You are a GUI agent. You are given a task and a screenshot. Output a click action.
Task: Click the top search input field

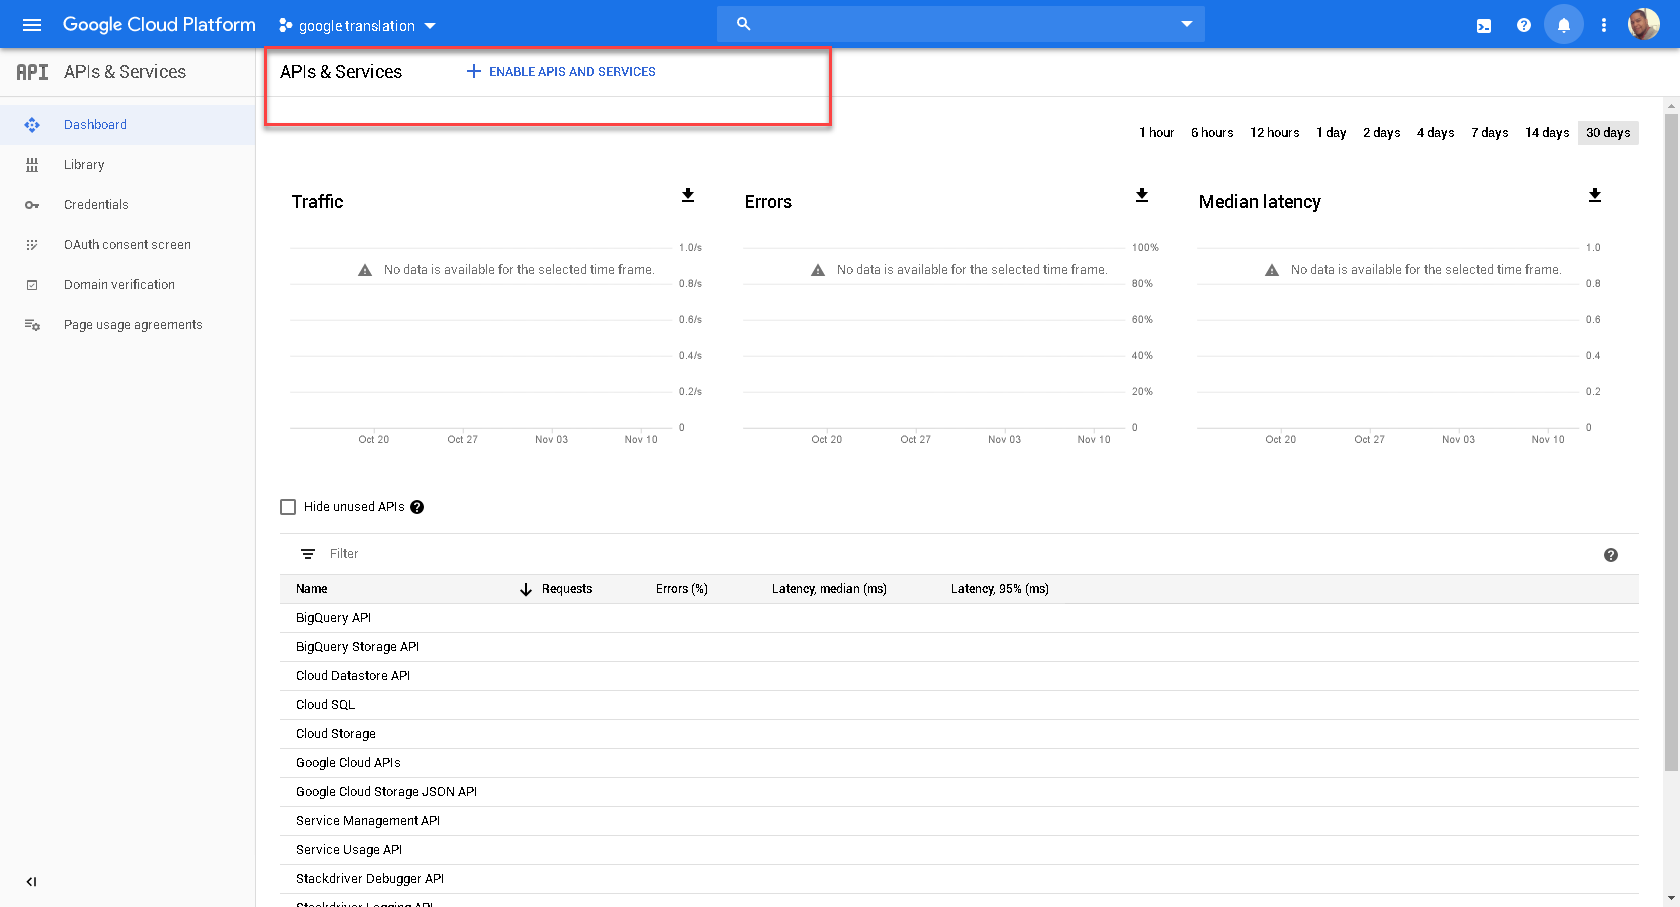coord(960,24)
